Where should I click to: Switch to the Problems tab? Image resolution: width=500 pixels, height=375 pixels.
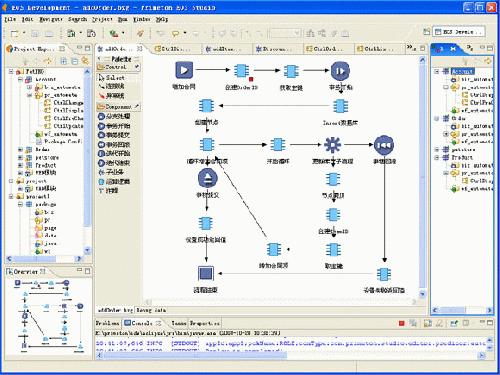coord(107,323)
